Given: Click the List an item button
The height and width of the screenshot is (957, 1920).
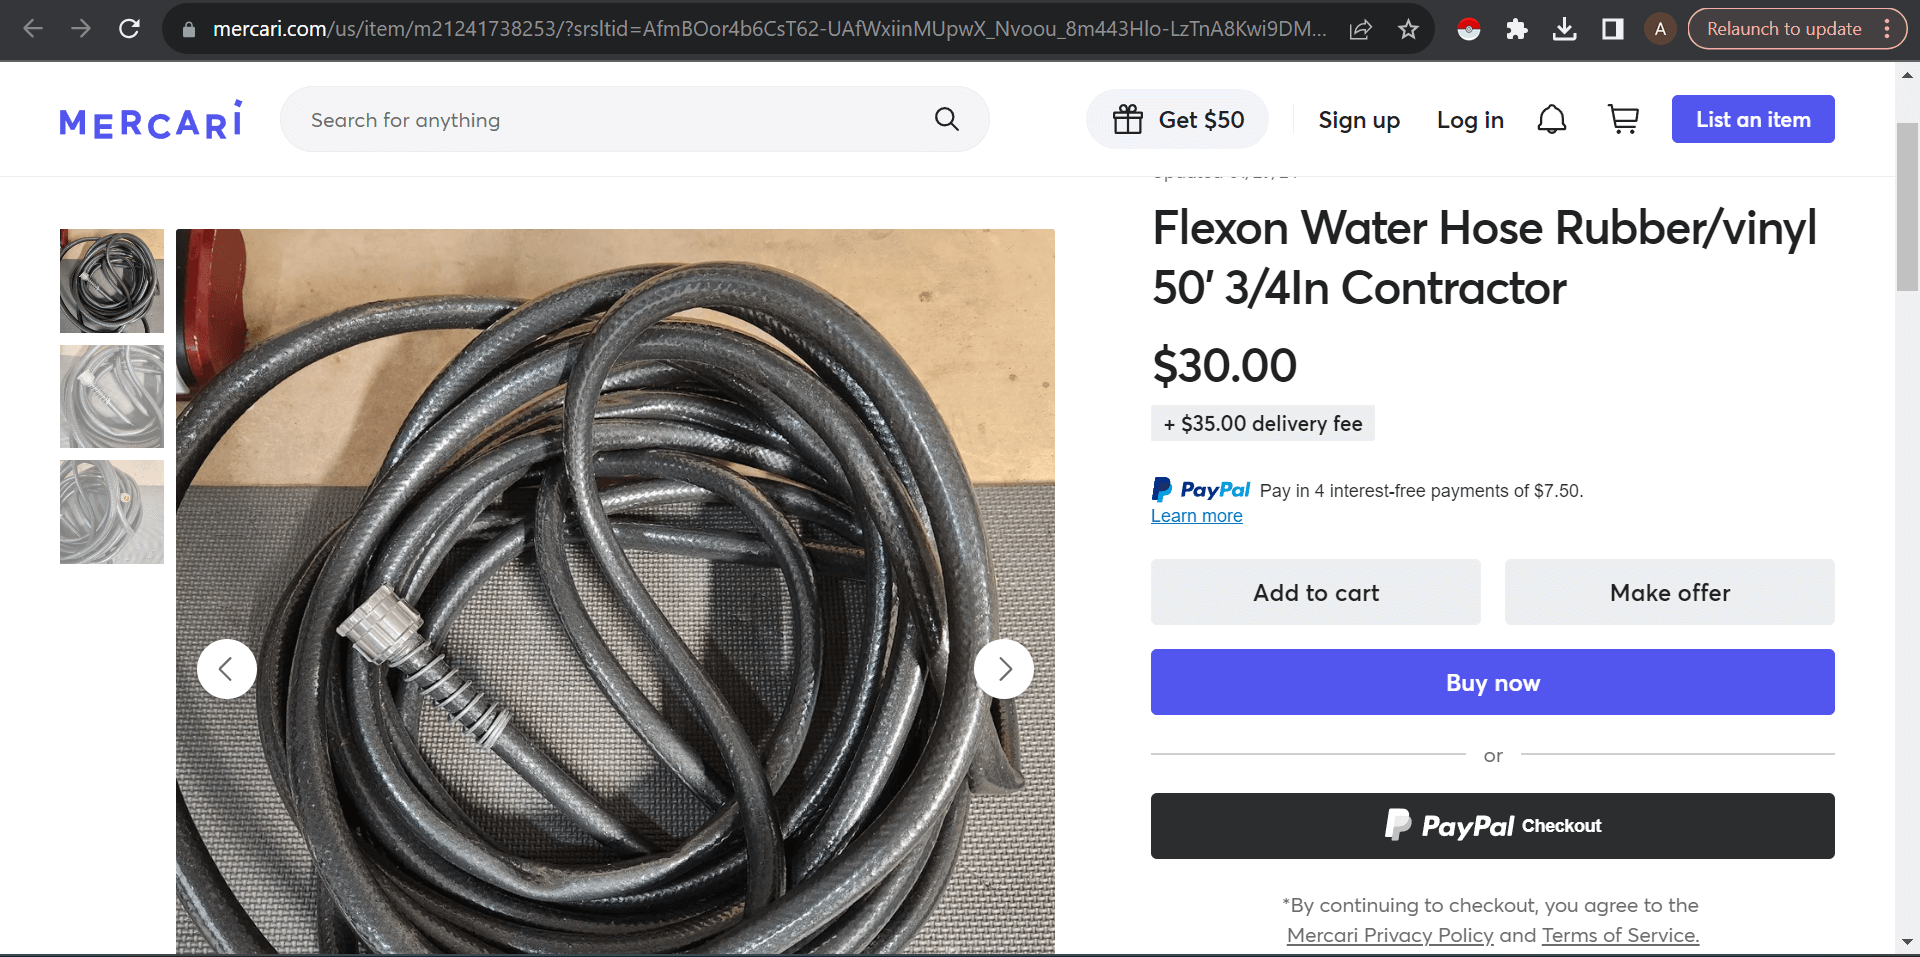Looking at the screenshot, I should pos(1753,119).
